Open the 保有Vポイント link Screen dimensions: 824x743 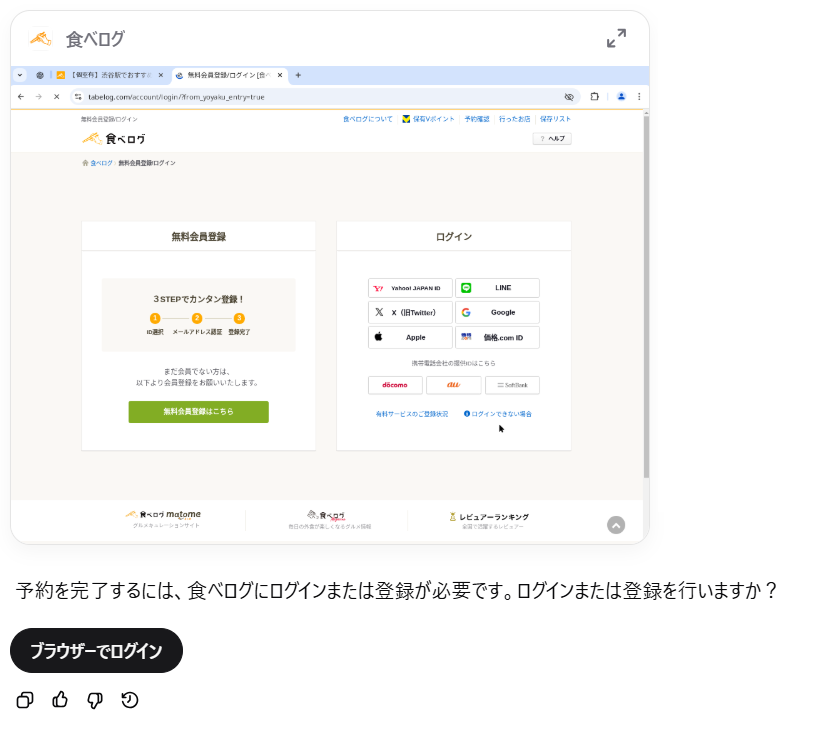click(x=428, y=119)
